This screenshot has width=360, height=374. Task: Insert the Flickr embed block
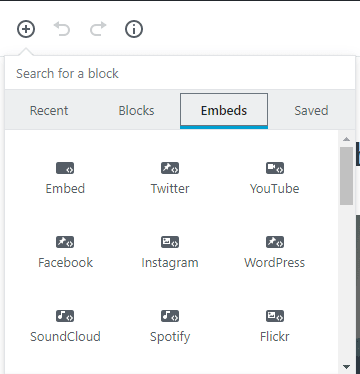275,327
